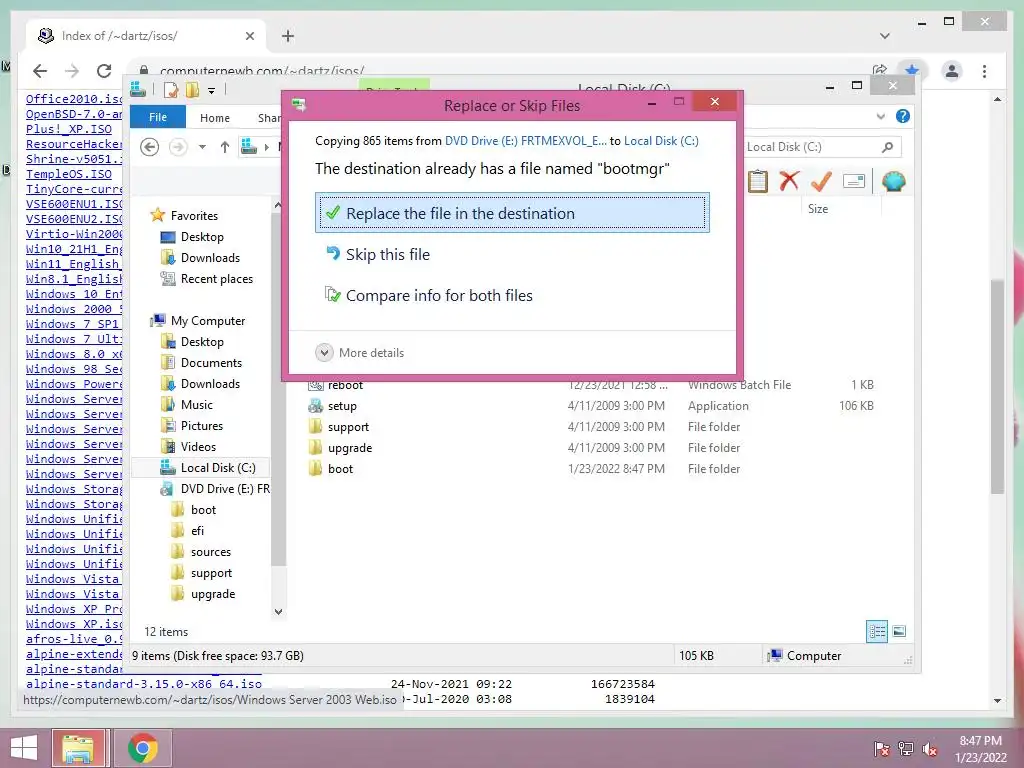Click muted volume tray icon
Viewport: 1024px width, 768px height.
[x=929, y=749]
